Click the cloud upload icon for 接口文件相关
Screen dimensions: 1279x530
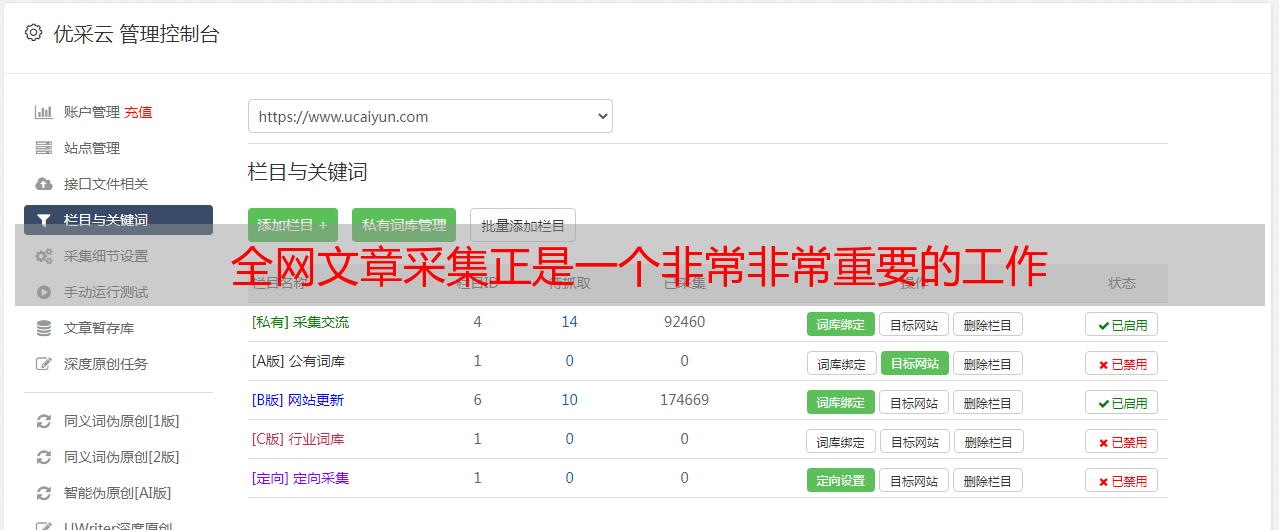[x=43, y=184]
